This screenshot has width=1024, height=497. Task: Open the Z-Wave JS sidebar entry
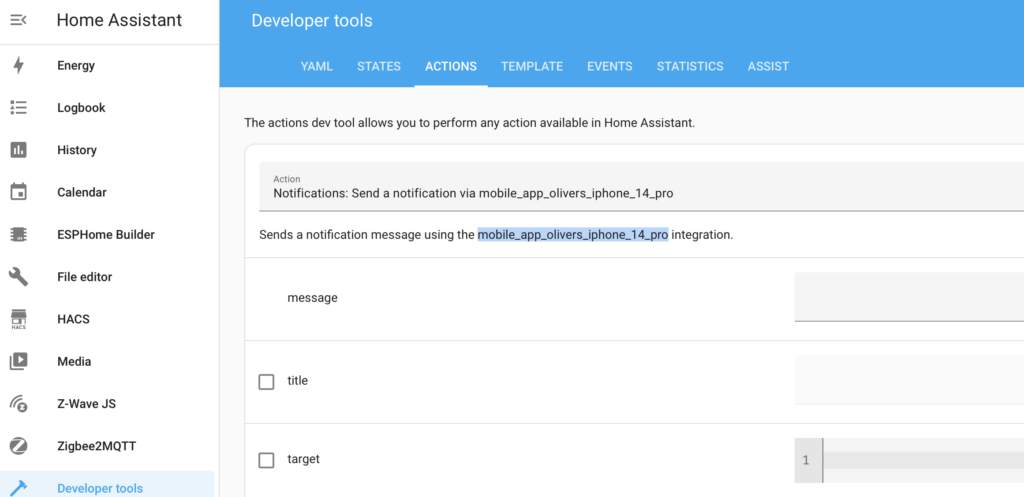pos(107,404)
